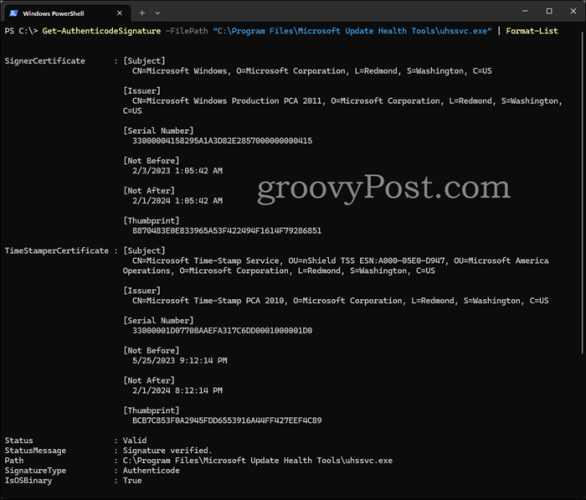Minimize the terminal window
This screenshot has width=586, height=500.
[525, 11]
